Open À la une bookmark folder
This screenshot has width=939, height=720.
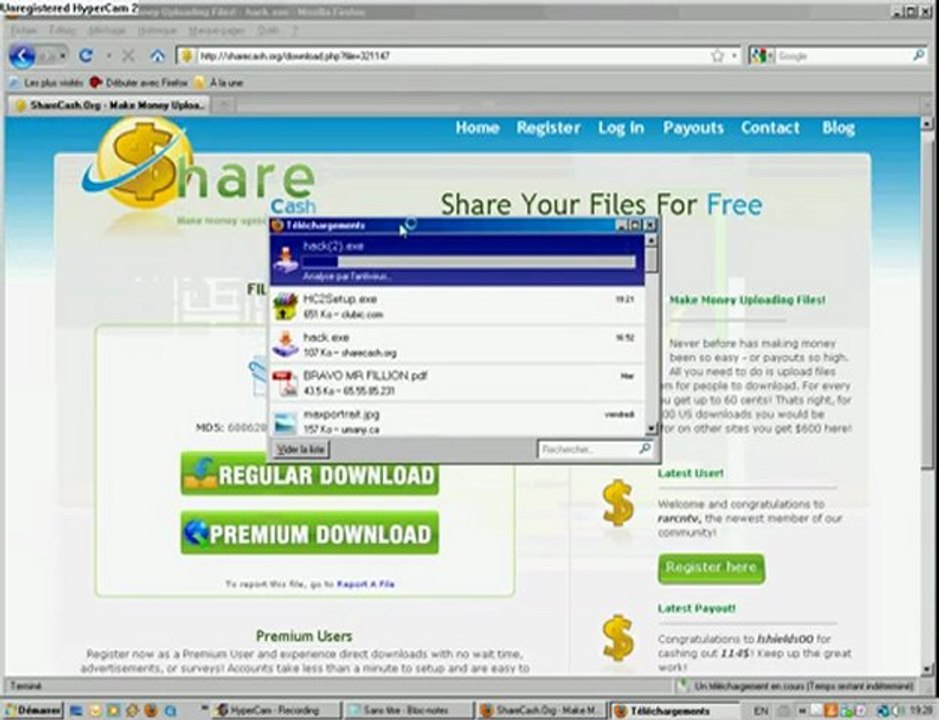(x=219, y=82)
